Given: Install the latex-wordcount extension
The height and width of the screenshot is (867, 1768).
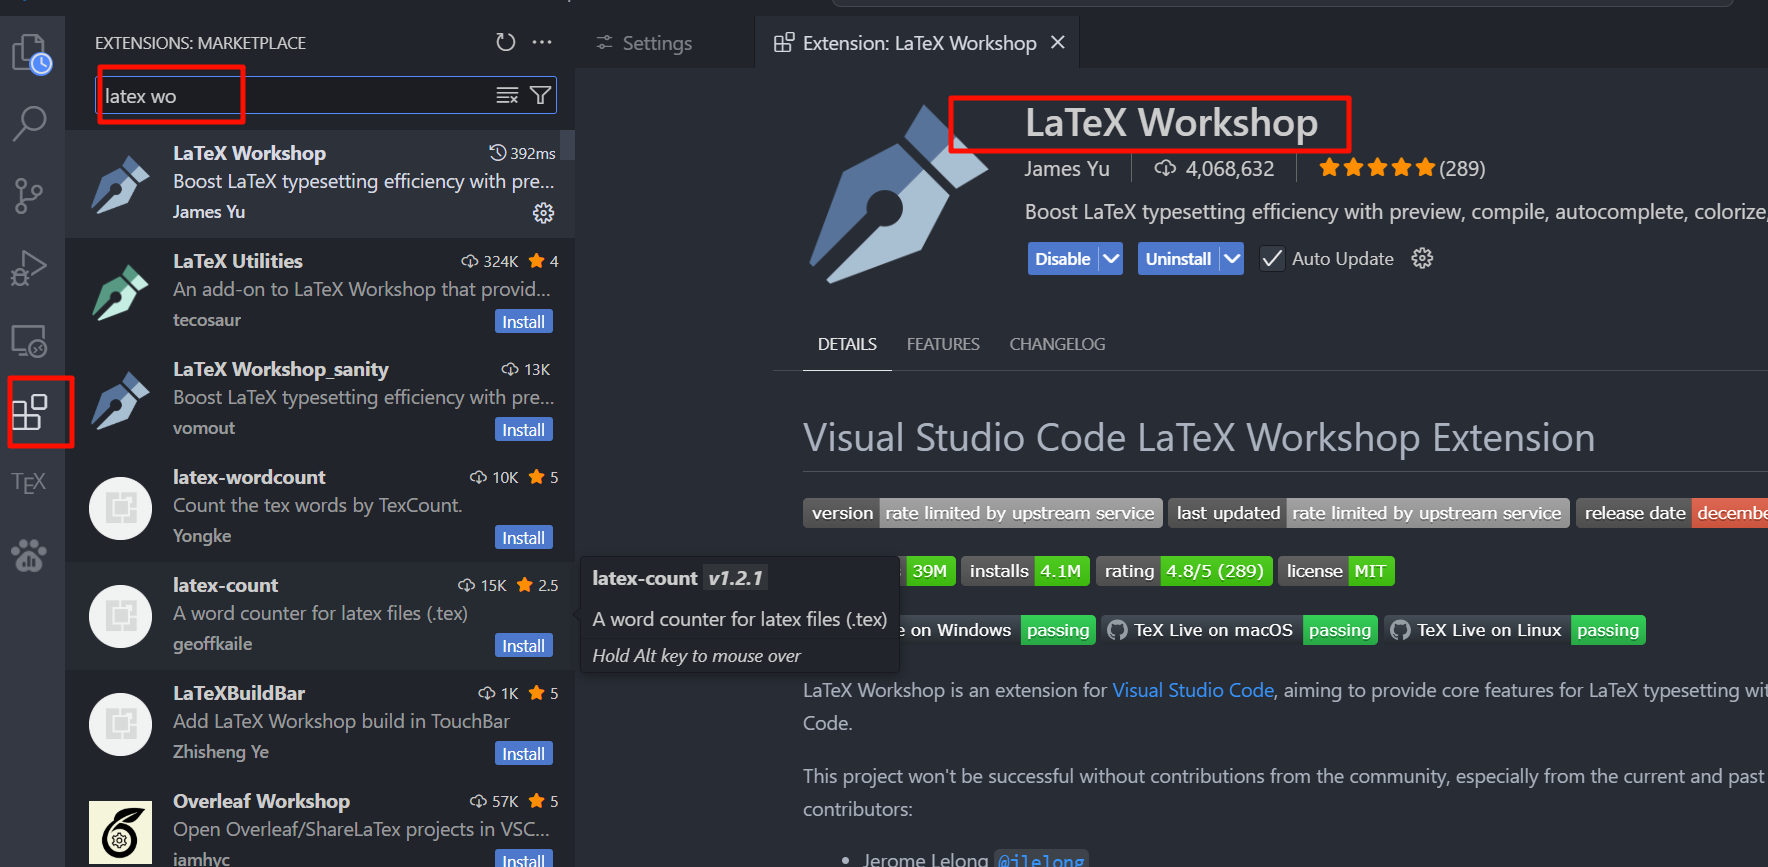Looking at the screenshot, I should tap(523, 537).
